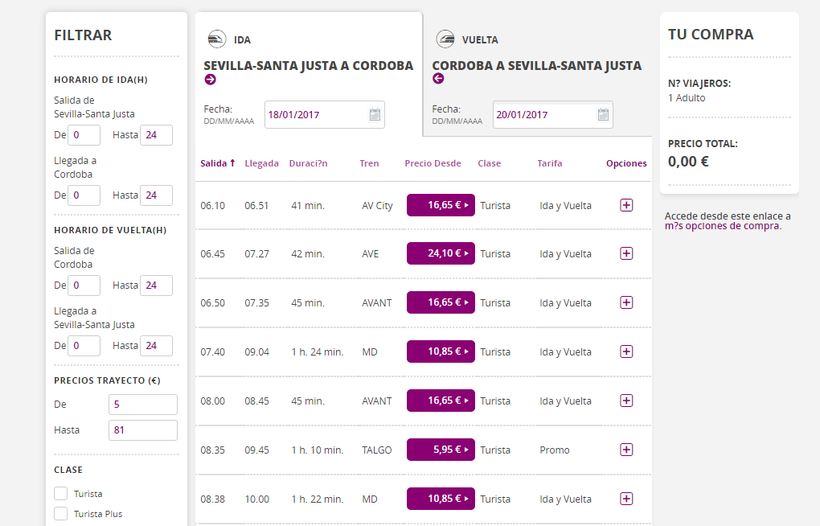Click the train icon on the IDA tab
This screenshot has width=820, height=526.
tap(216, 39)
